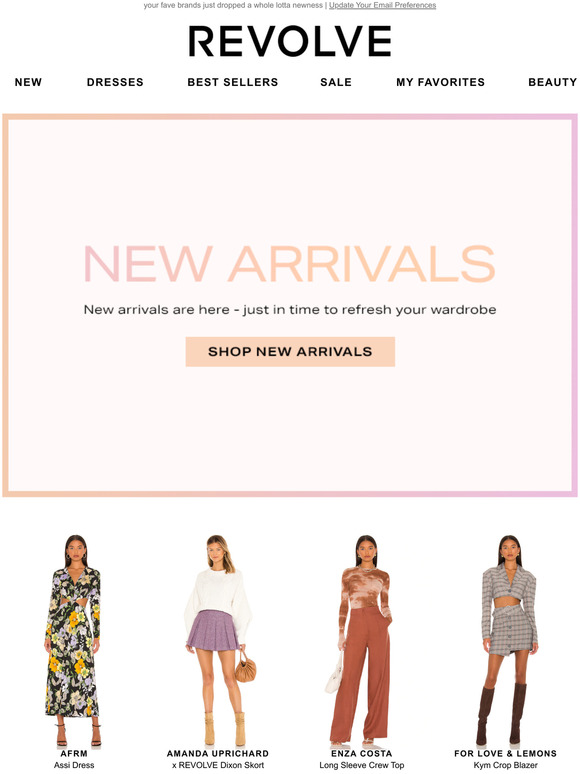The height and width of the screenshot is (774, 580).
Task: Open the AFRM floral dress photo
Action: (74, 640)
